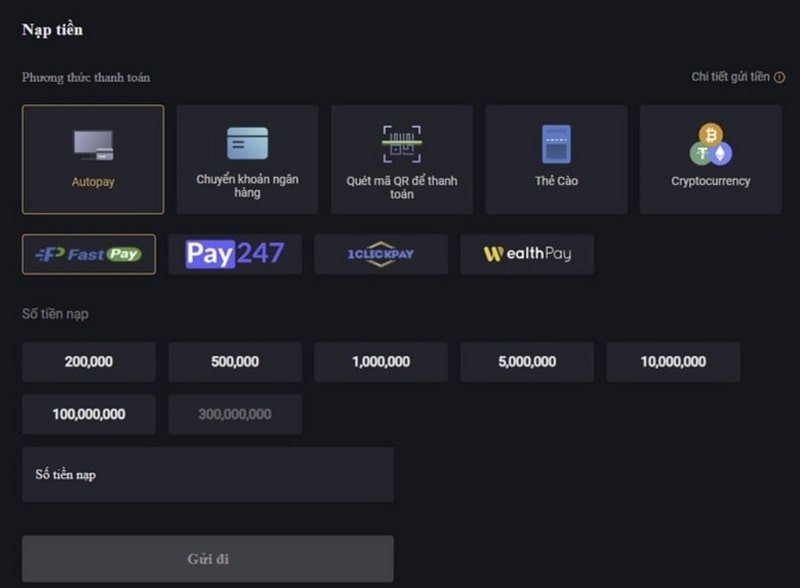The image size is (800, 588).
Task: Pick Quét mã QR để thanh toán option
Action: pos(402,159)
